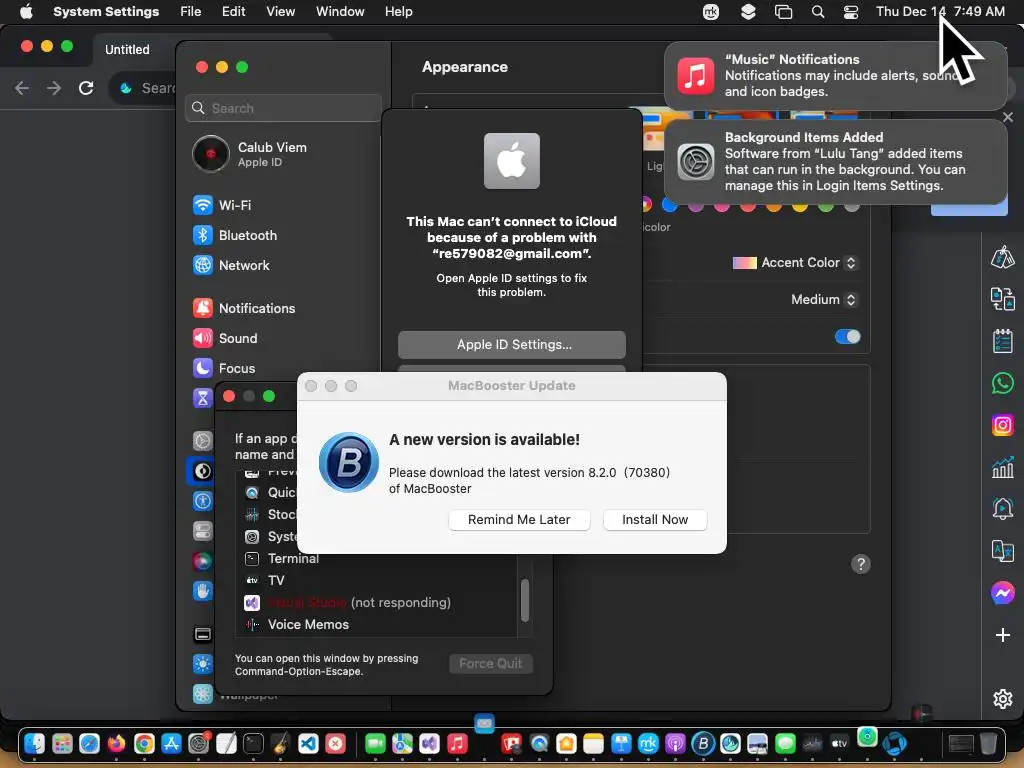The height and width of the screenshot is (768, 1024).
Task: Click Remind Me Later button
Action: (519, 520)
